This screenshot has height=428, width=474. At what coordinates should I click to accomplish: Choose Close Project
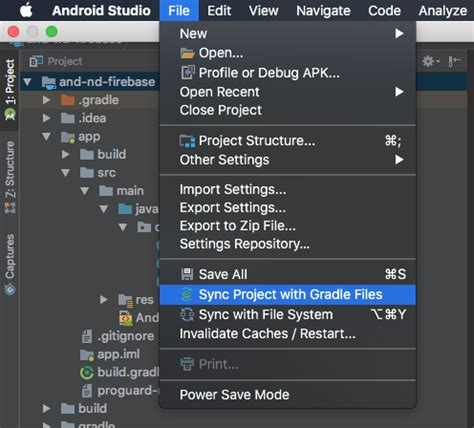(288, 110)
